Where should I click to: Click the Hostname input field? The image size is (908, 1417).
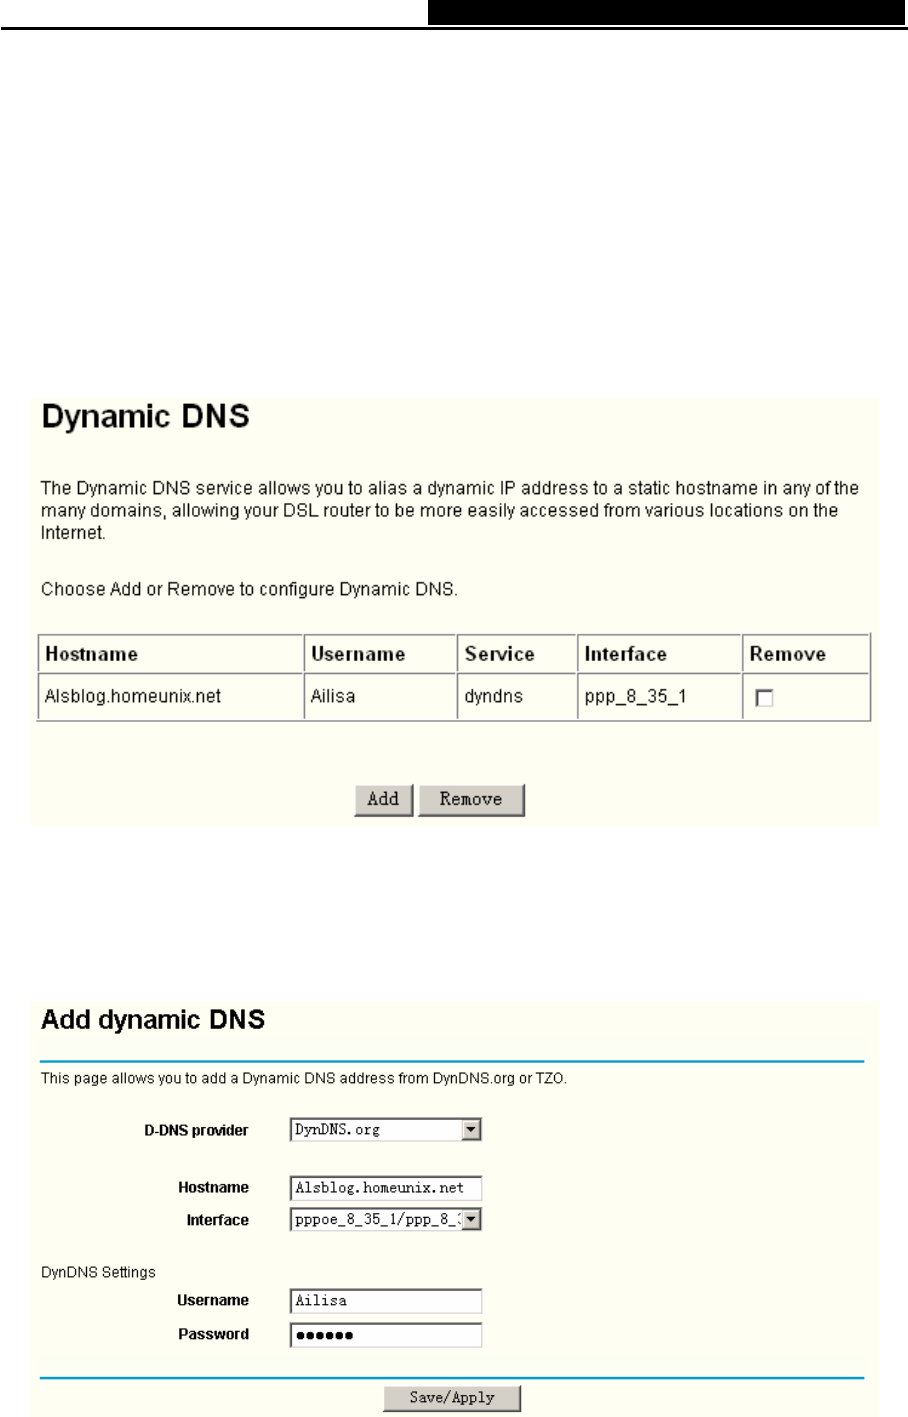point(386,1188)
